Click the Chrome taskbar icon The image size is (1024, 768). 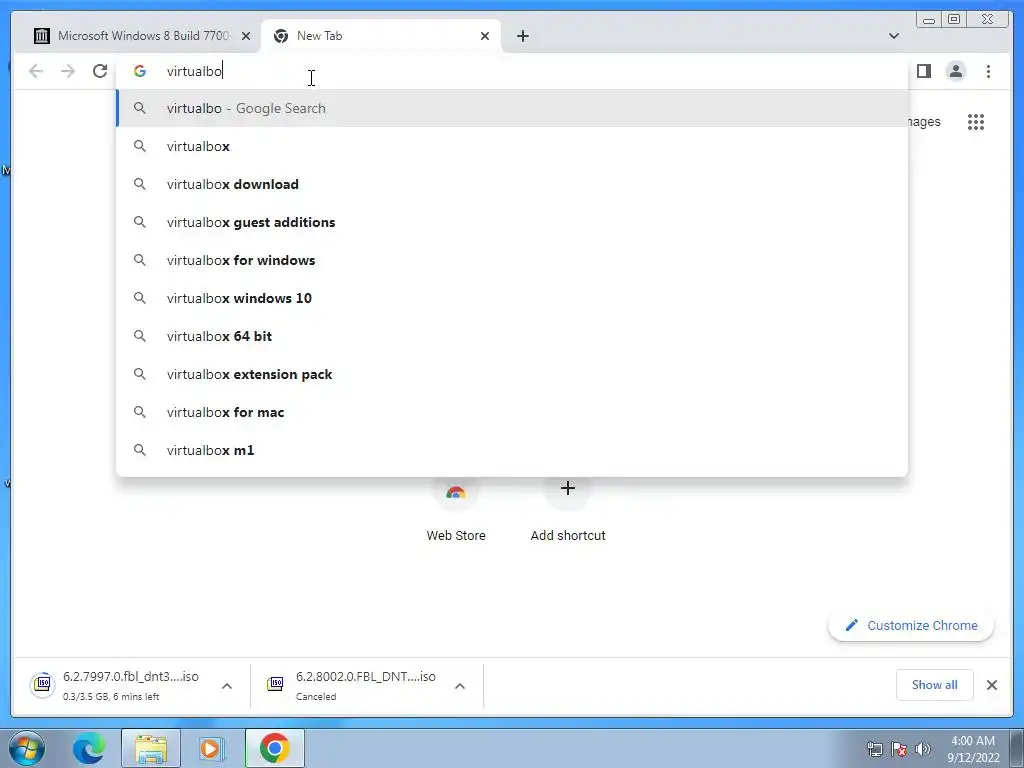tap(274, 748)
